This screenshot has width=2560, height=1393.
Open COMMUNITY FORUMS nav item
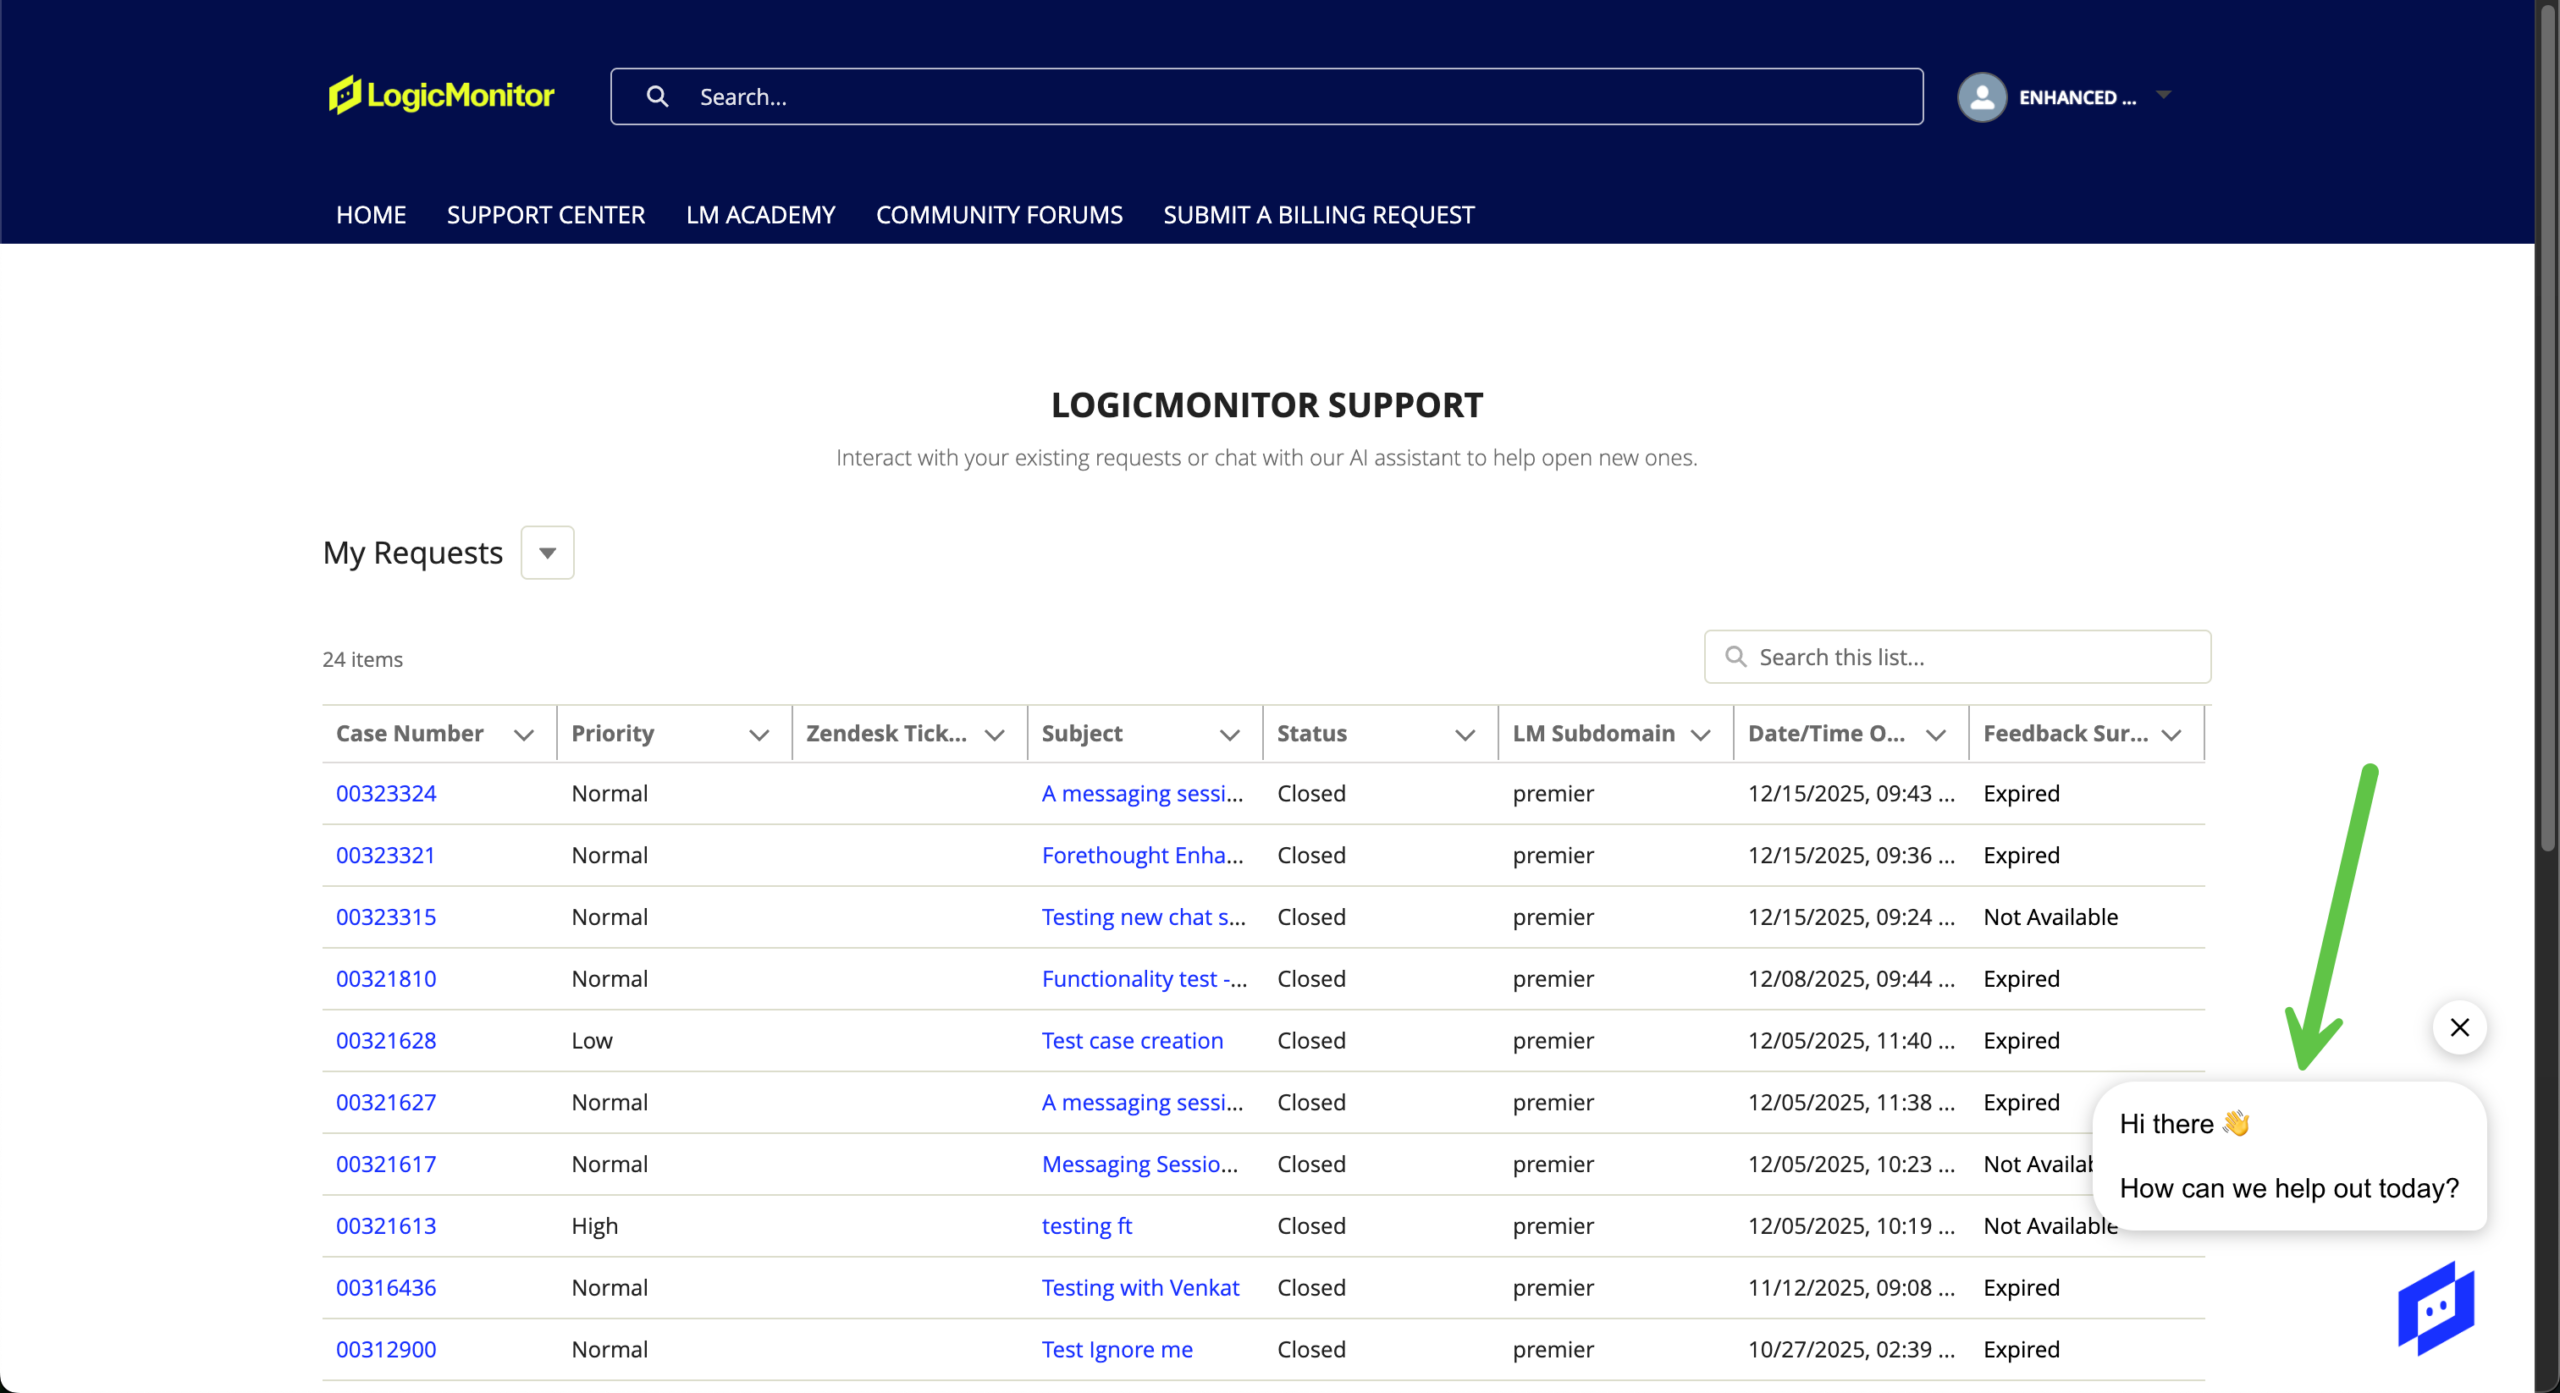(999, 214)
